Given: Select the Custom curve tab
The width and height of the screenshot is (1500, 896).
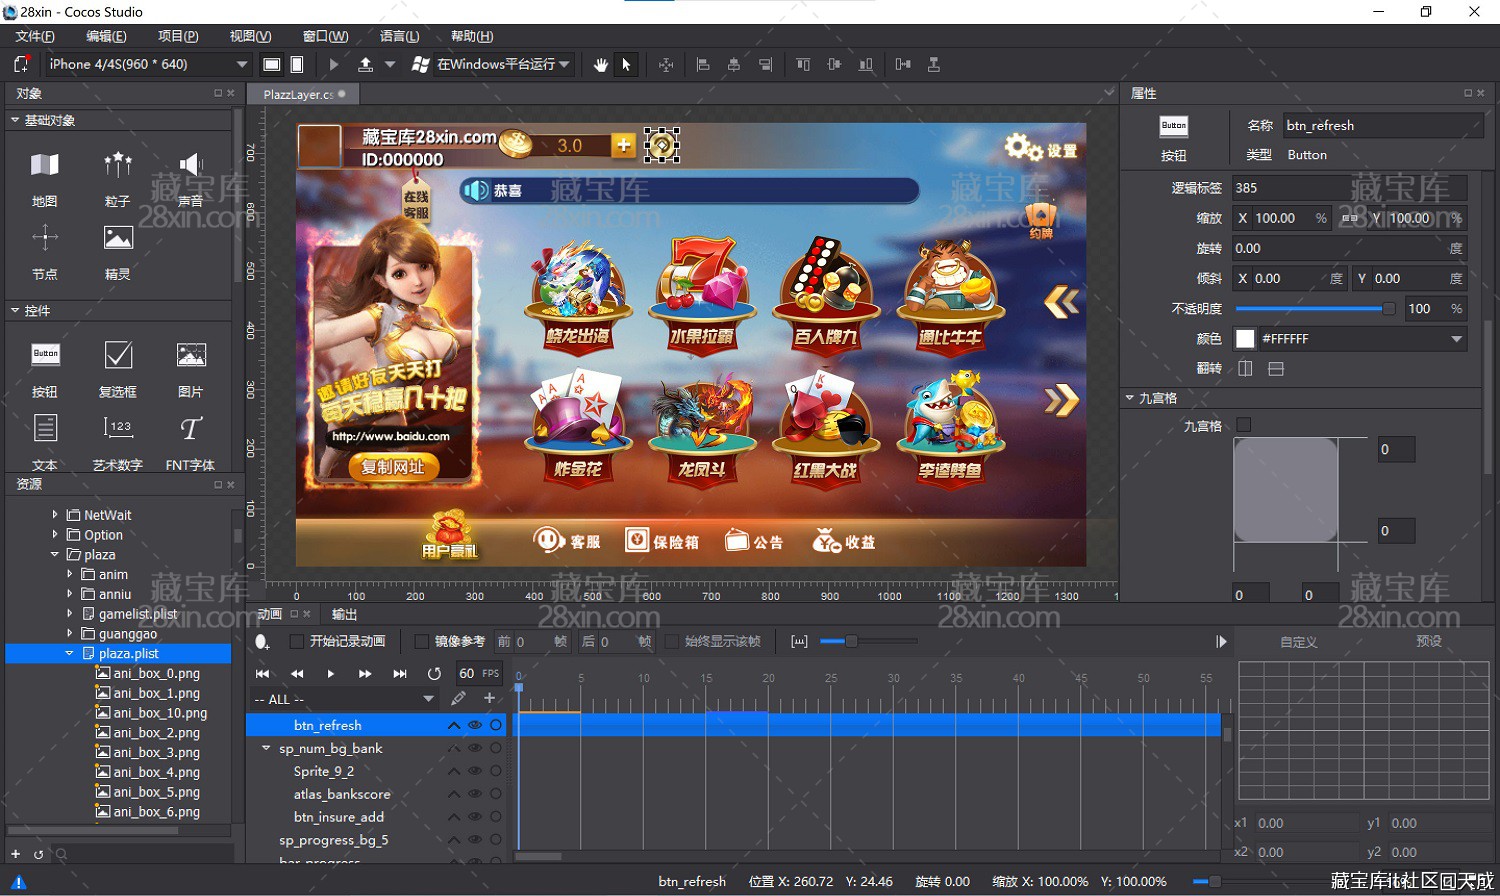Looking at the screenshot, I should click(x=1299, y=642).
